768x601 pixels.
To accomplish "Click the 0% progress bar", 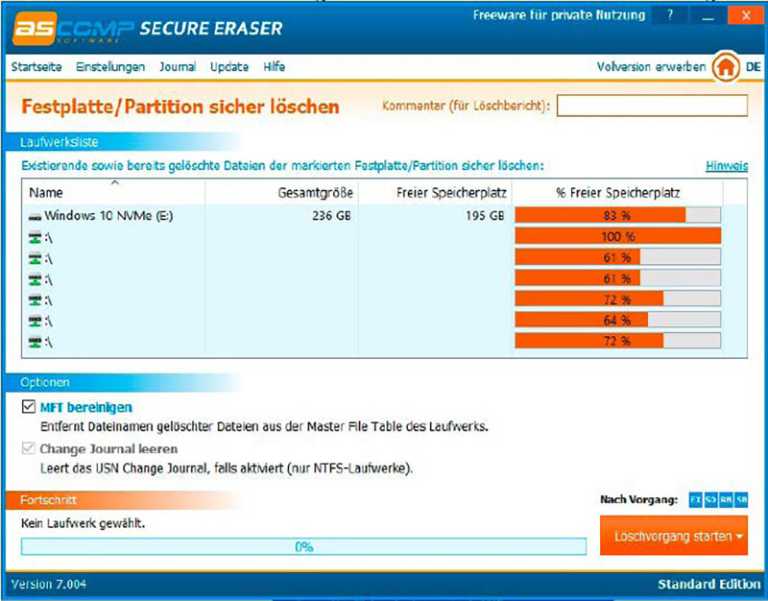I will (304, 547).
